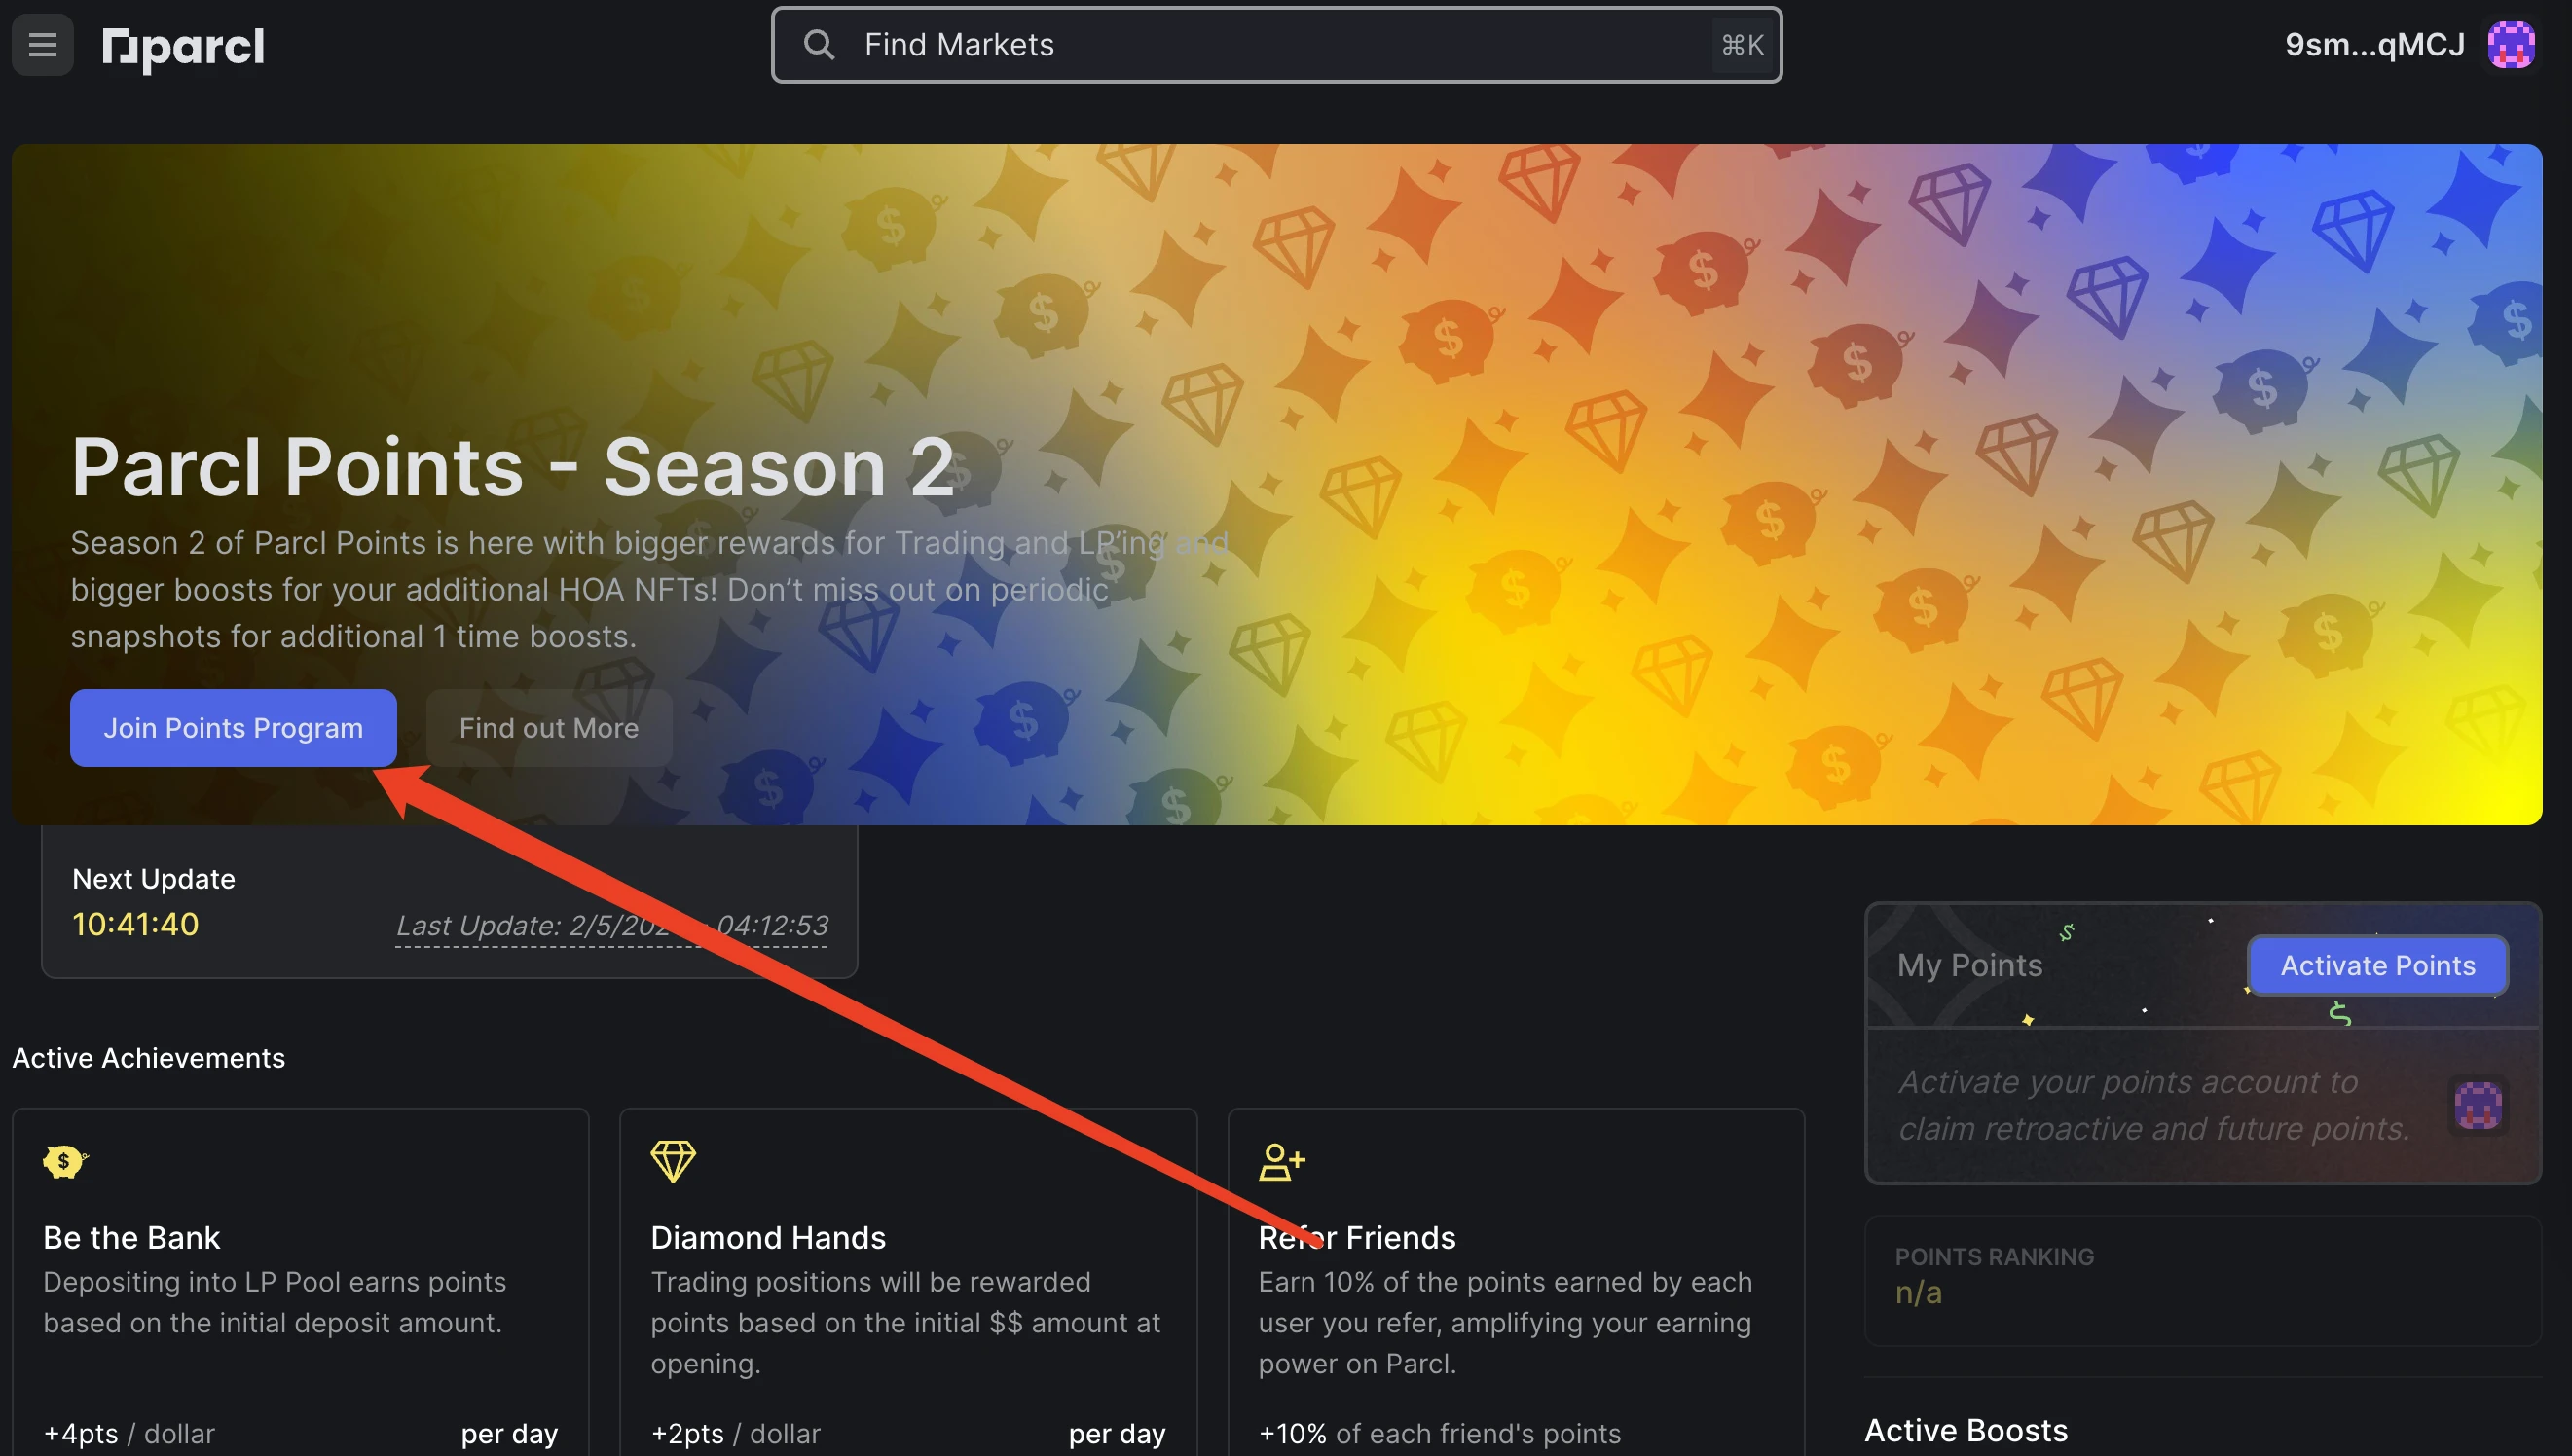2572x1456 pixels.
Task: Click the user wallet avatar icon
Action: coord(2514,44)
